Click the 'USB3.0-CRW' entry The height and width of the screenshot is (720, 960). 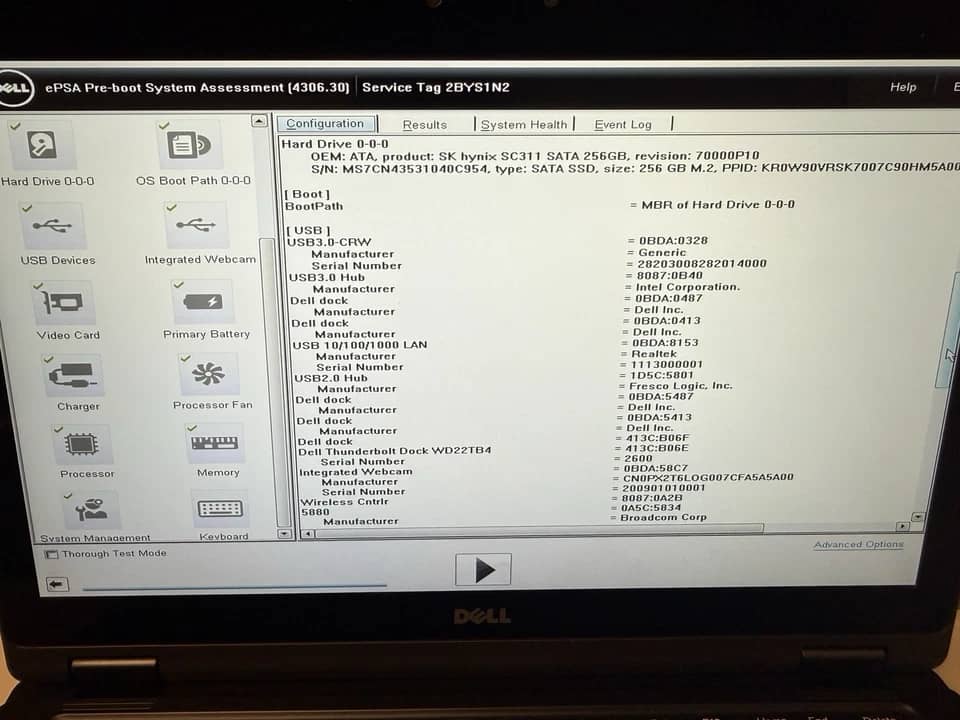[329, 242]
